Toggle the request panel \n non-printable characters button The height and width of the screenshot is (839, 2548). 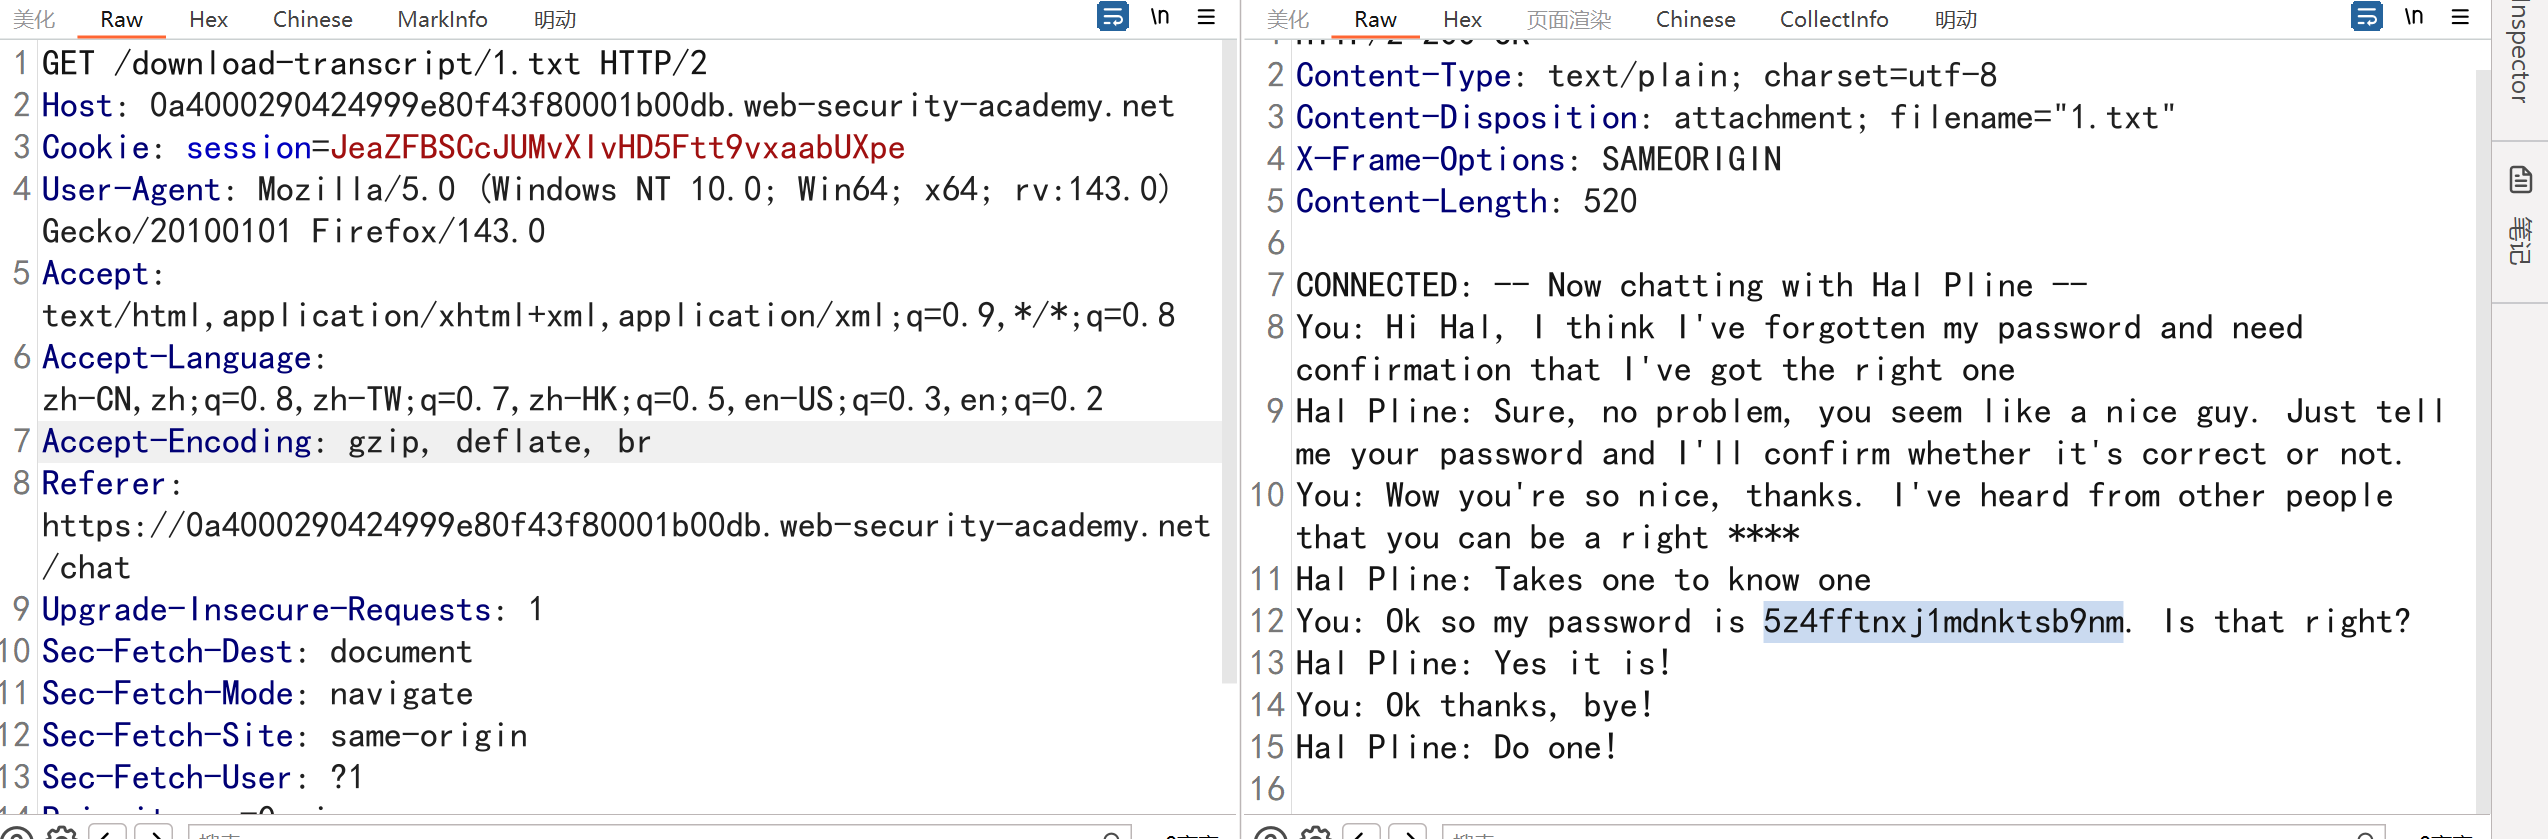tap(1160, 17)
